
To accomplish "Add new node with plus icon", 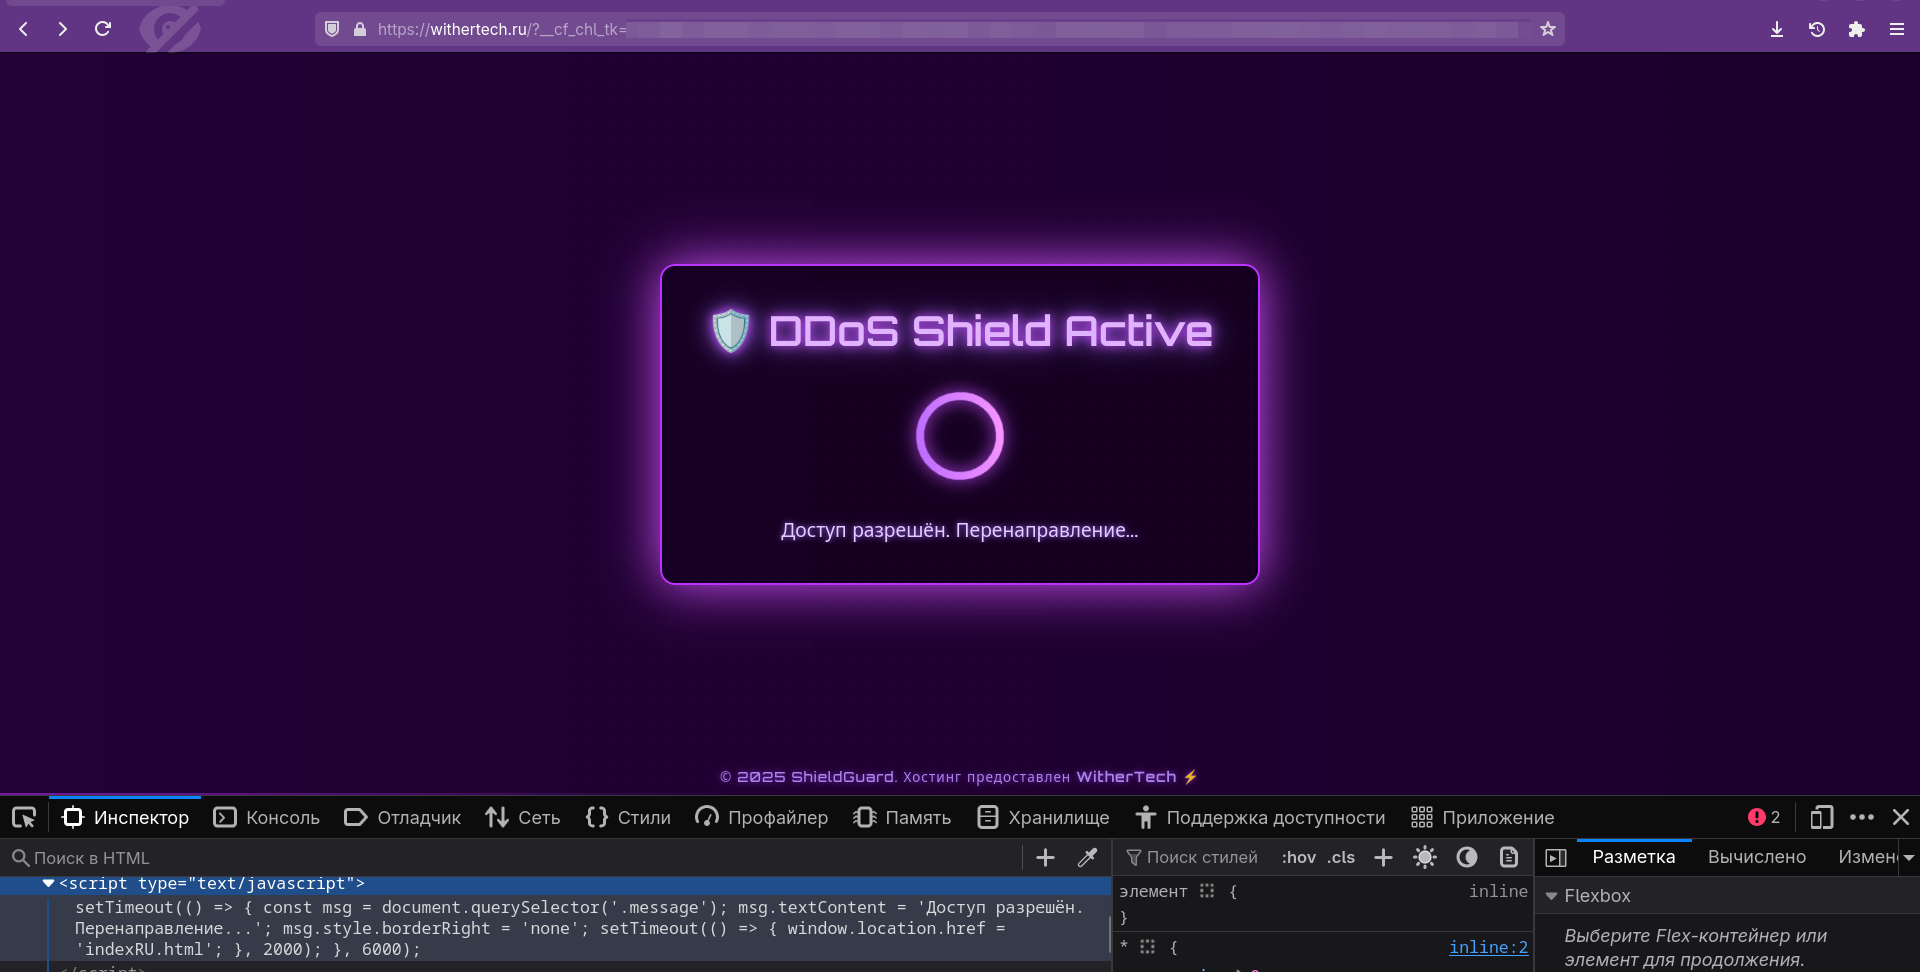I will tap(1045, 858).
